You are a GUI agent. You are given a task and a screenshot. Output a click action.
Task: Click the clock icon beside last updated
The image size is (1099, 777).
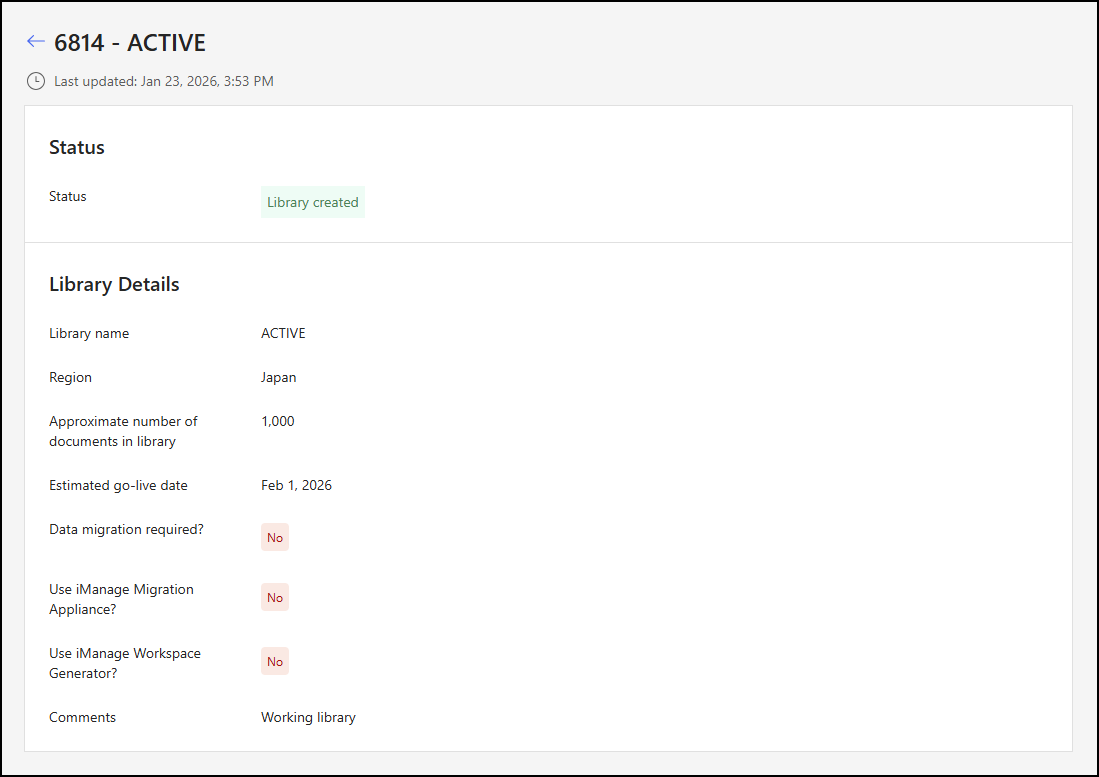pyautogui.click(x=35, y=81)
